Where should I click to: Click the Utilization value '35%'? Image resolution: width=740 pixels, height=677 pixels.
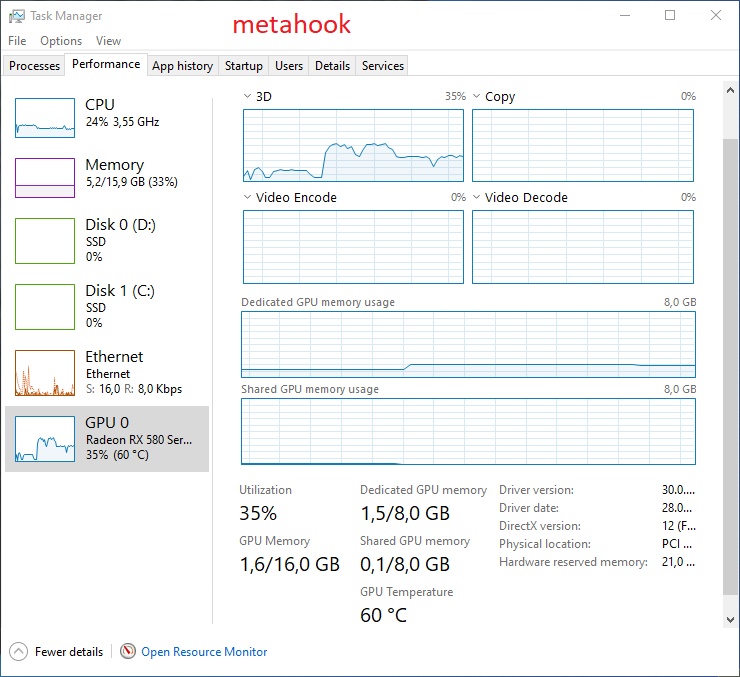click(258, 513)
